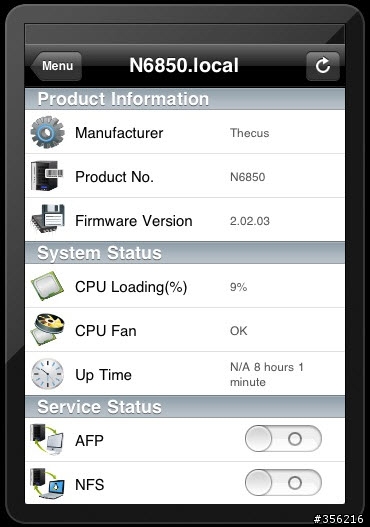
Task: Tap the Thecus manufacturer value
Action: click(x=249, y=133)
